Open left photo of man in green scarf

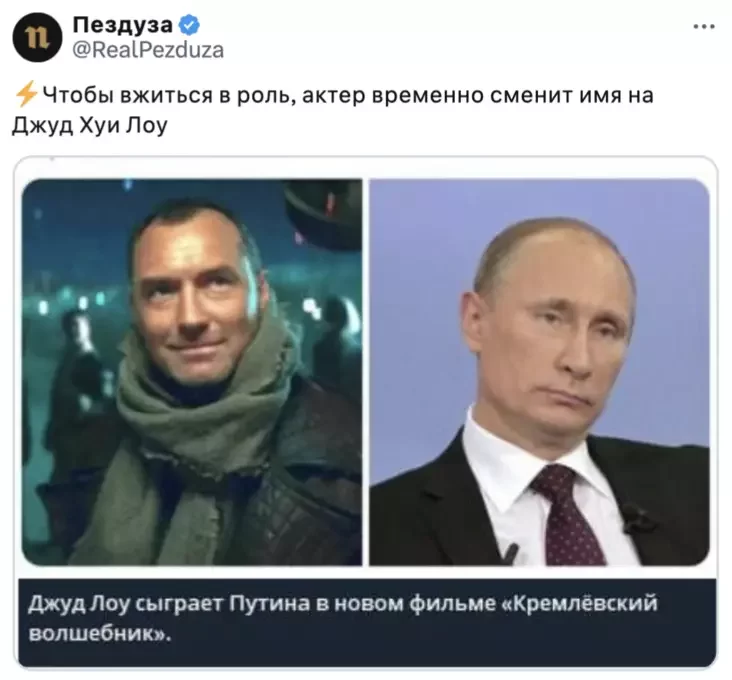[x=192, y=372]
